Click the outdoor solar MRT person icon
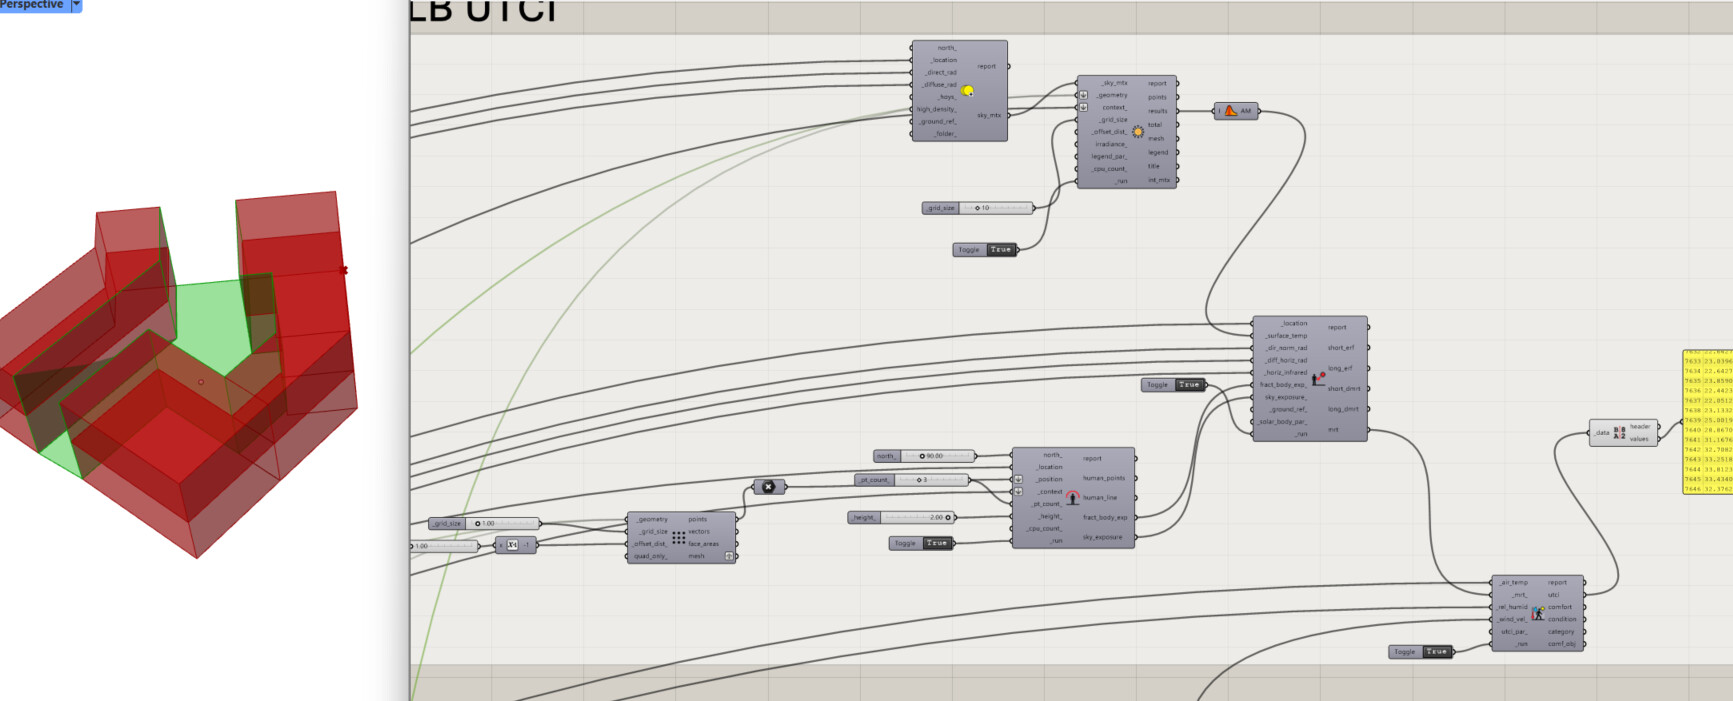1733x701 pixels. 1318,379
